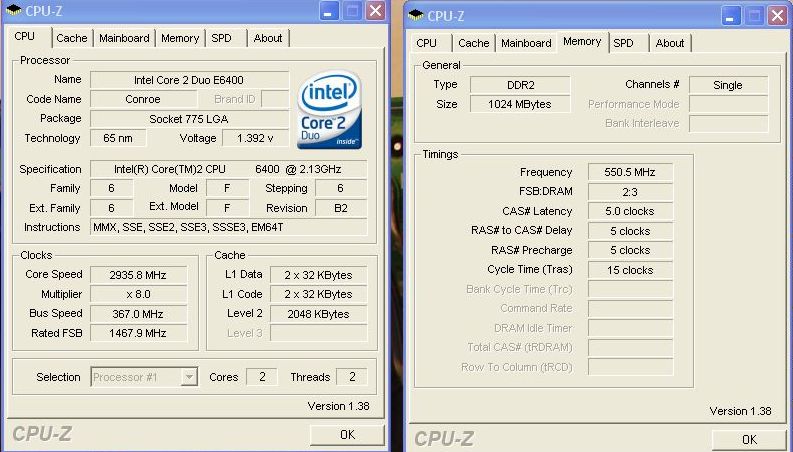793x452 pixels.
Task: Click the Threads count field
Action: click(x=352, y=377)
